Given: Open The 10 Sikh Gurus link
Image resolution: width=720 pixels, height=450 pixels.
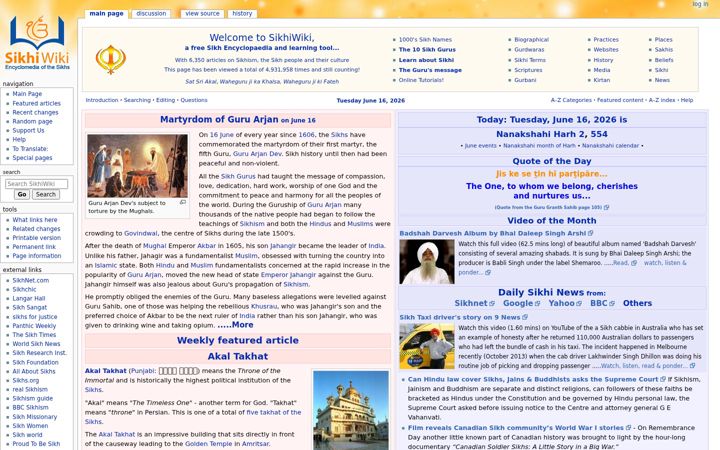Looking at the screenshot, I should point(427,50).
